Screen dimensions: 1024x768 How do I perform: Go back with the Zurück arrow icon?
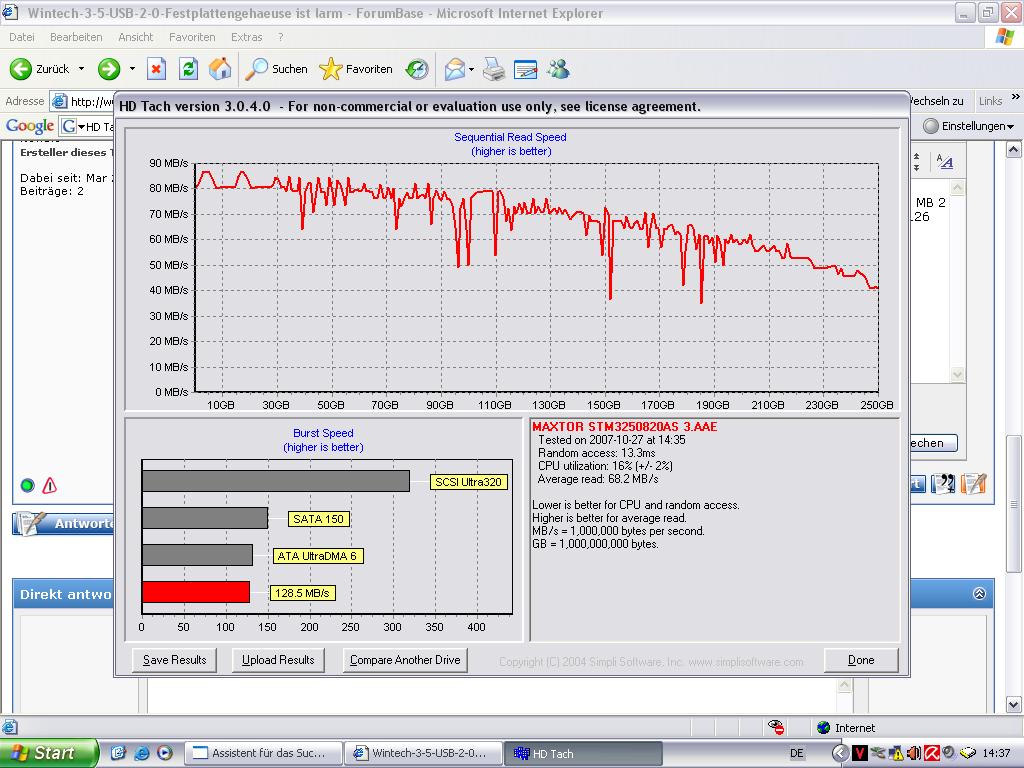tap(20, 69)
